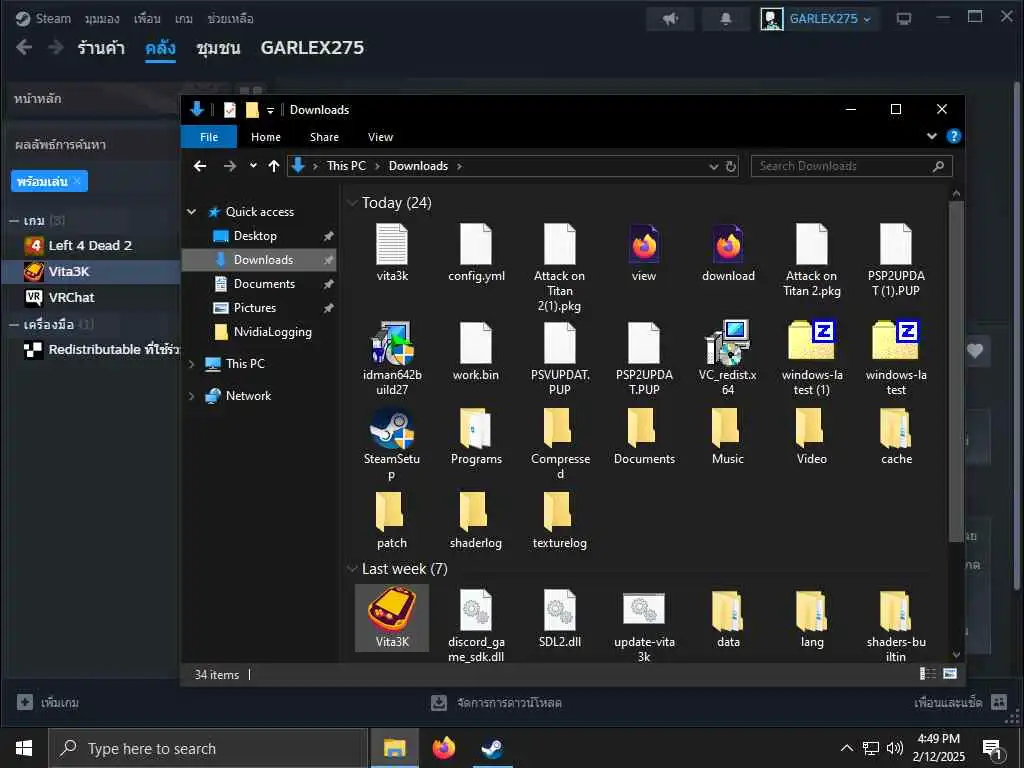Screen dimensions: 1024x768
Task: Open Steam notifications bell icon
Action: point(726,19)
